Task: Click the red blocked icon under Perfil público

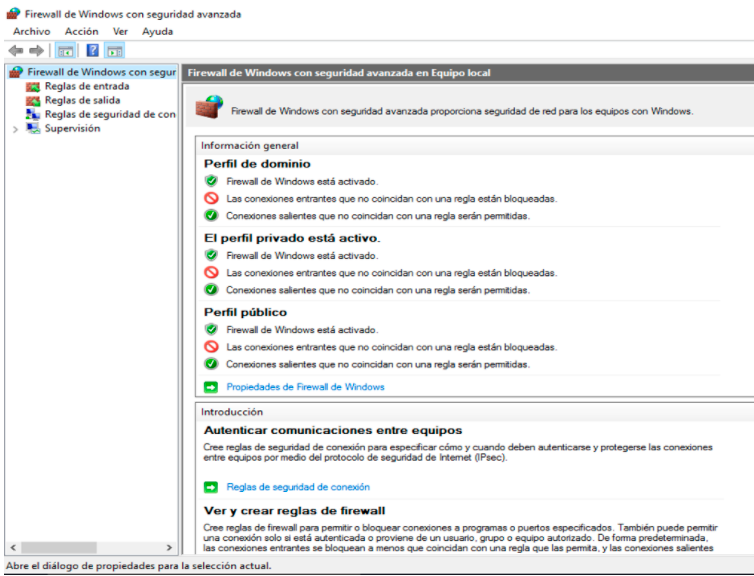Action: click(211, 347)
